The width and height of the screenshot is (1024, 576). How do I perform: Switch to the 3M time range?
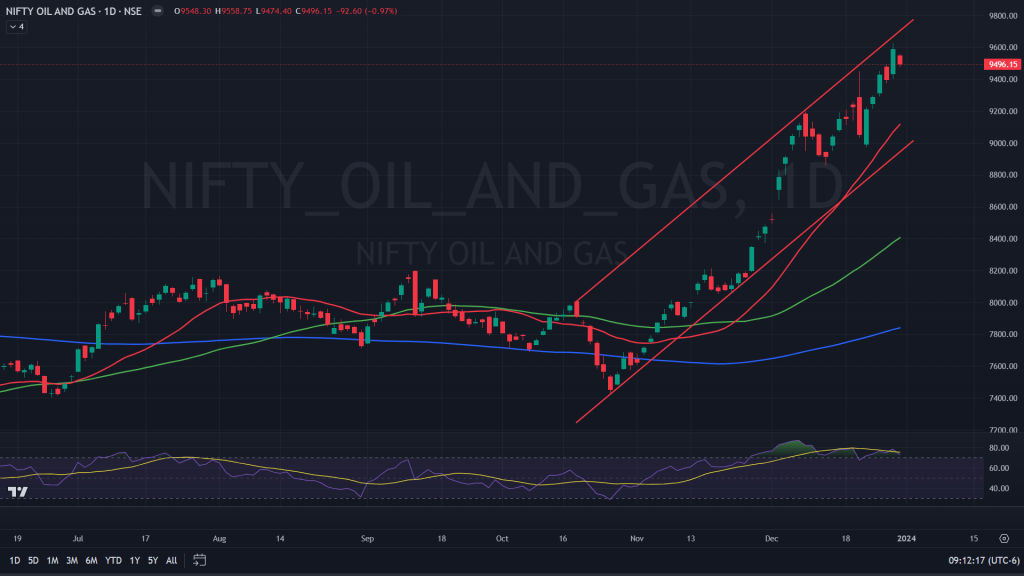72,560
